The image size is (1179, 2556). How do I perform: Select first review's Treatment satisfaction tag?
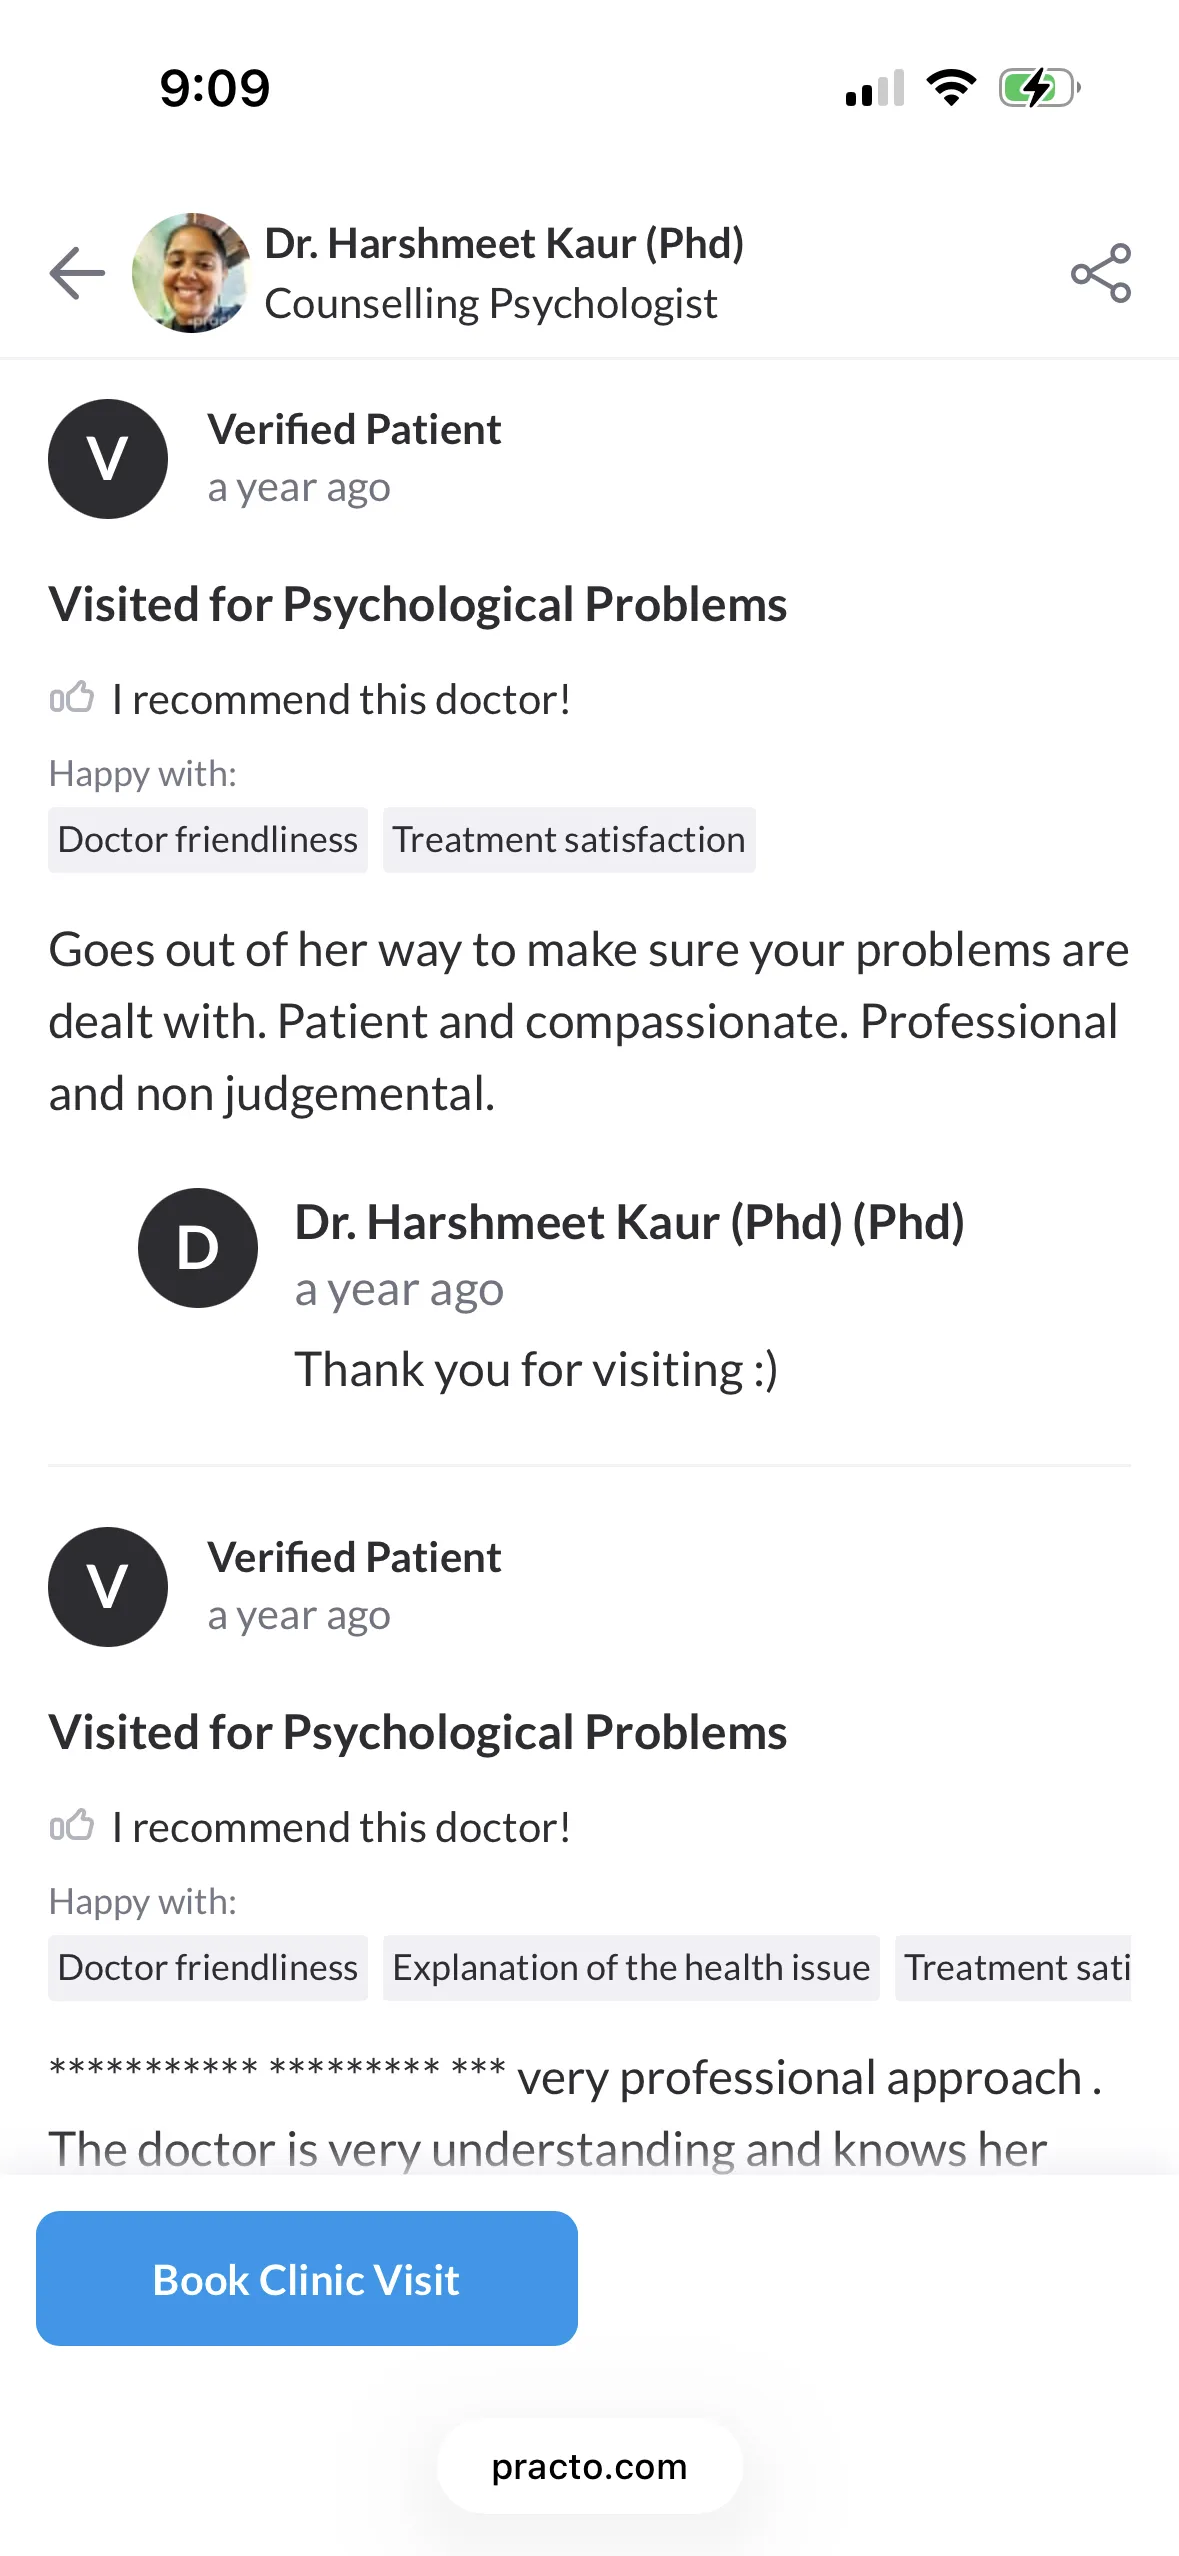(x=569, y=840)
